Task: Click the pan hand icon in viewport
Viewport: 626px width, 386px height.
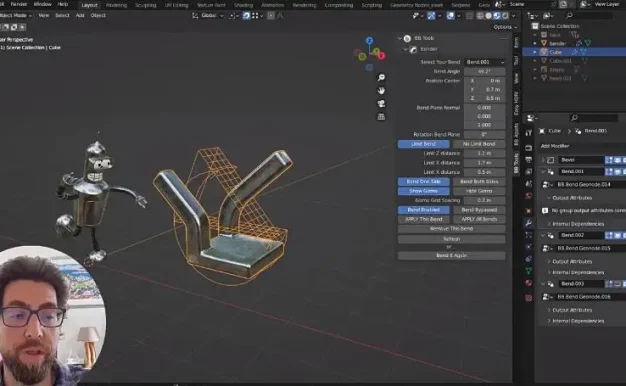Action: (381, 91)
